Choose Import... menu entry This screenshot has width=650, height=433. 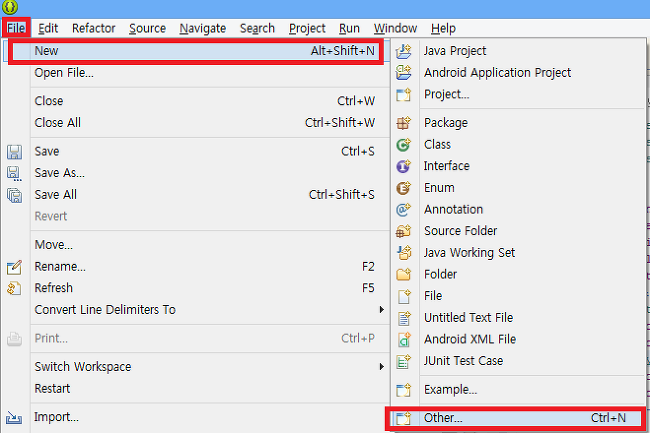196,417
